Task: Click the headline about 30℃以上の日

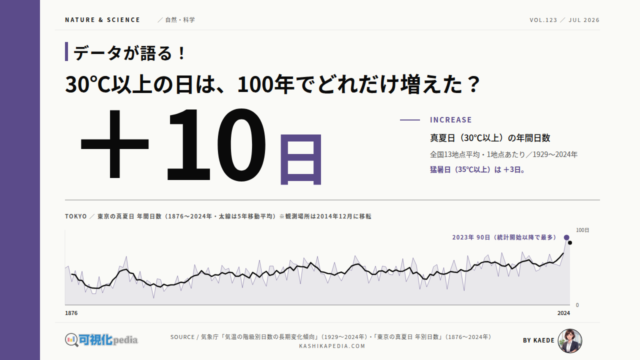Action: click(272, 84)
